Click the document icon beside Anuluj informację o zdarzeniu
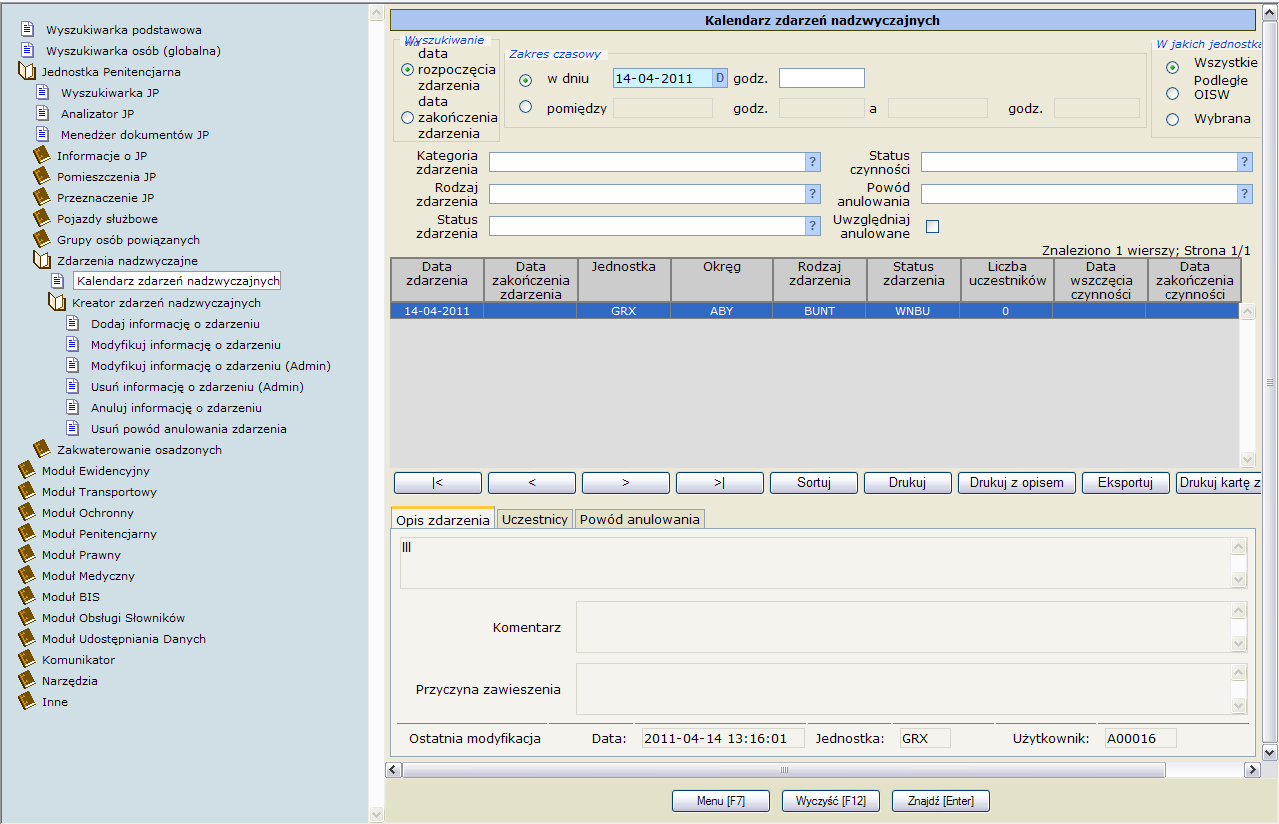The width and height of the screenshot is (1279, 824). (72, 407)
